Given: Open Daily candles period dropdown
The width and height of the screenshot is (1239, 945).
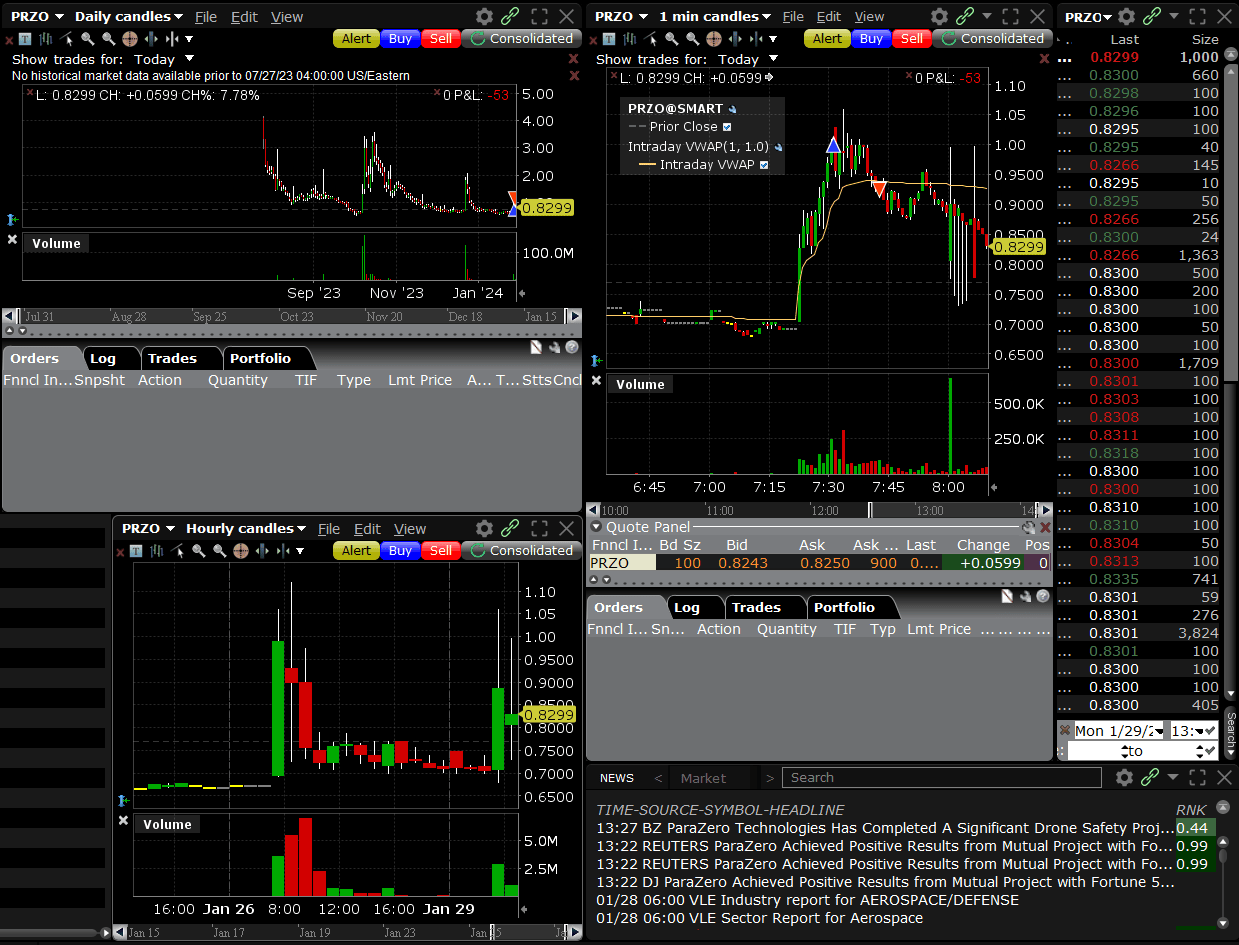Looking at the screenshot, I should click(178, 17).
